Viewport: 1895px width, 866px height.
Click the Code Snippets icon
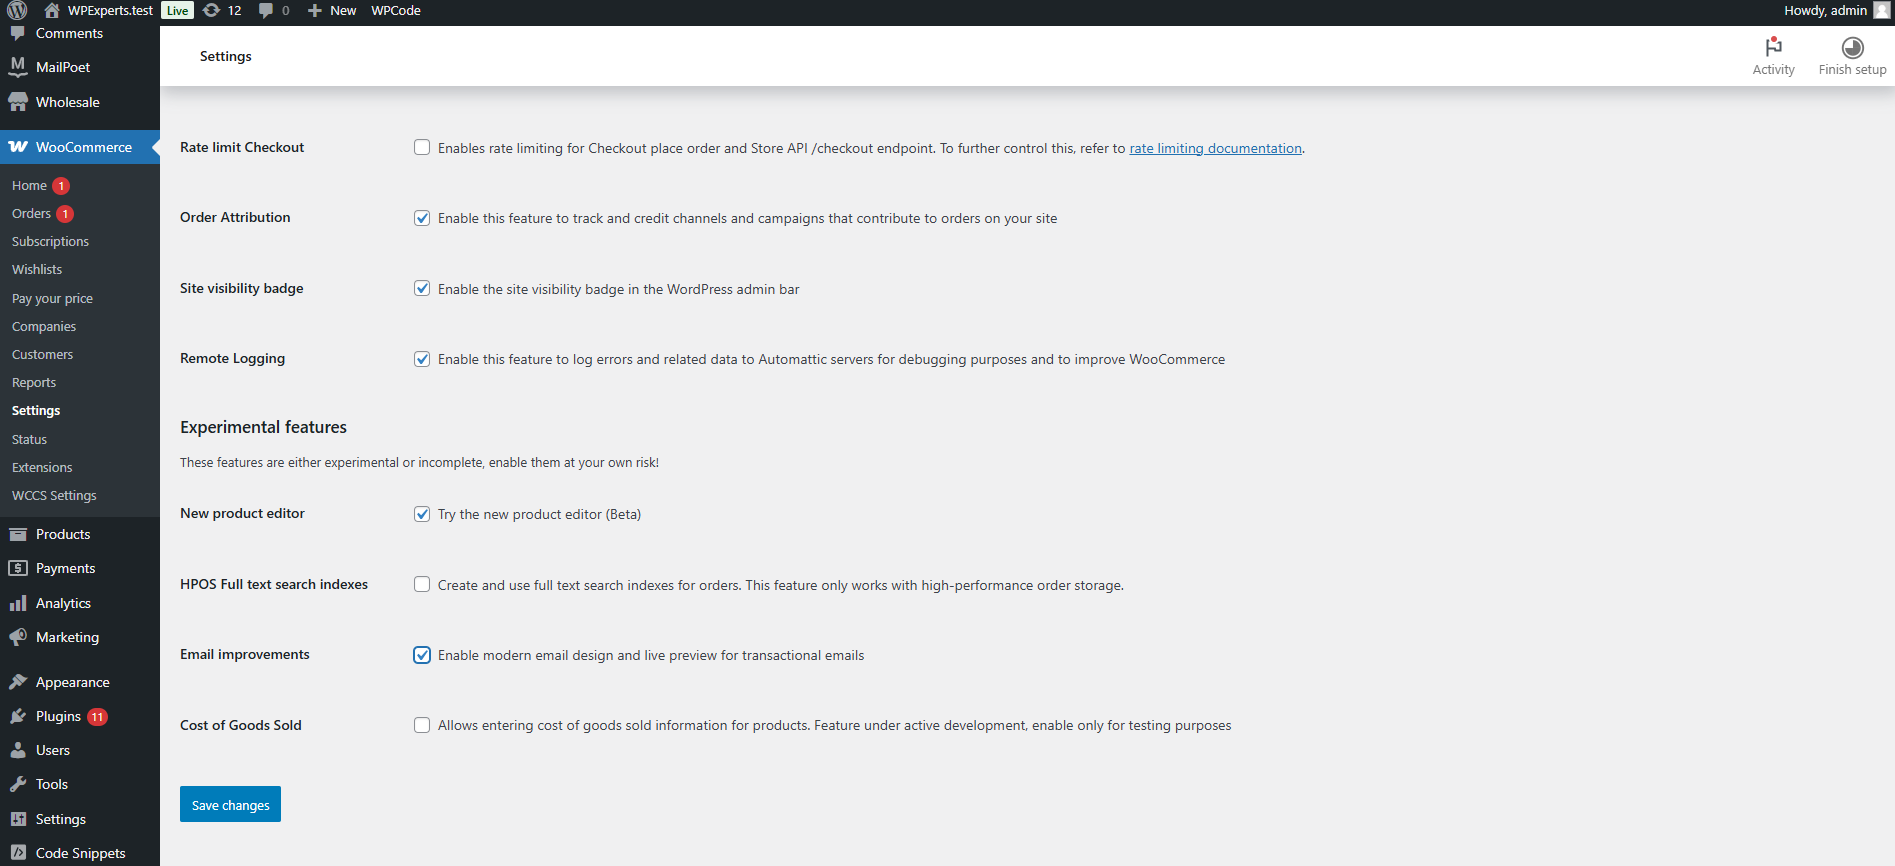pos(18,853)
